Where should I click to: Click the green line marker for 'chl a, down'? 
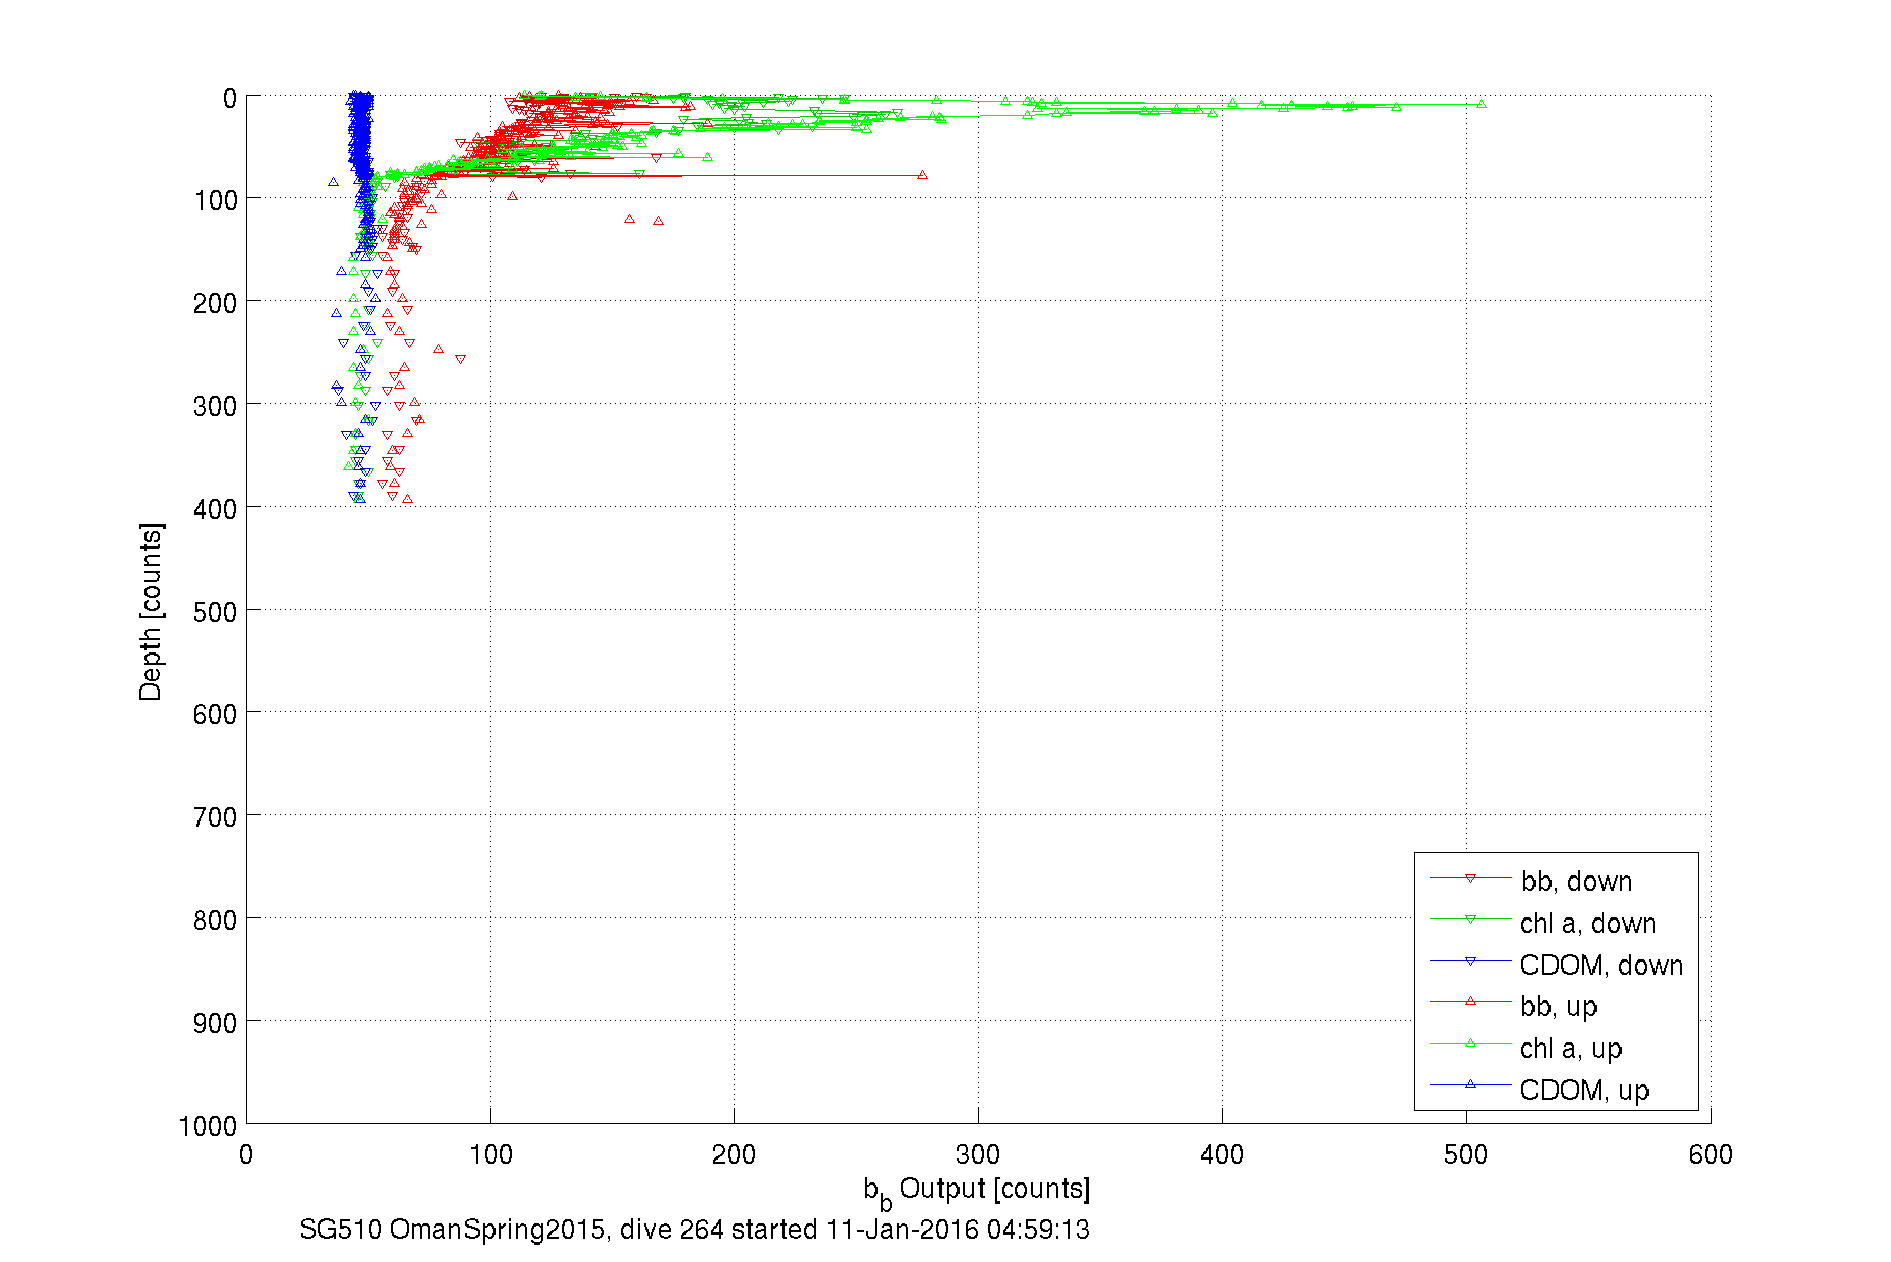(1470, 919)
